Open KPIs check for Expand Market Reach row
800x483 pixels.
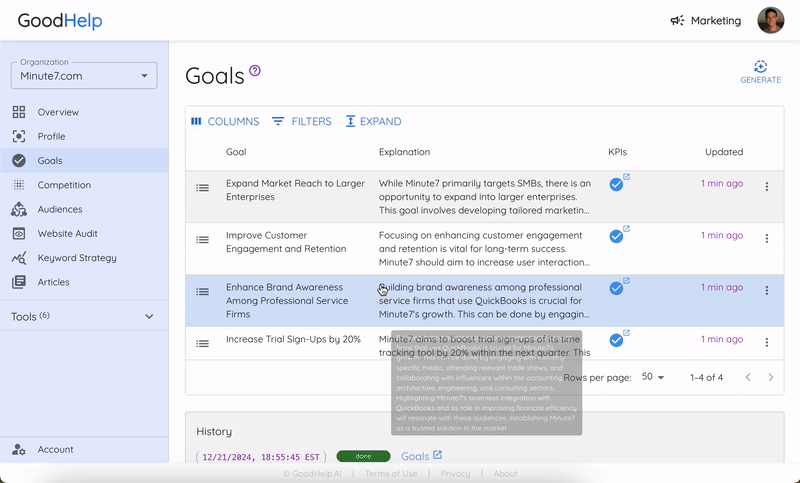(616, 185)
